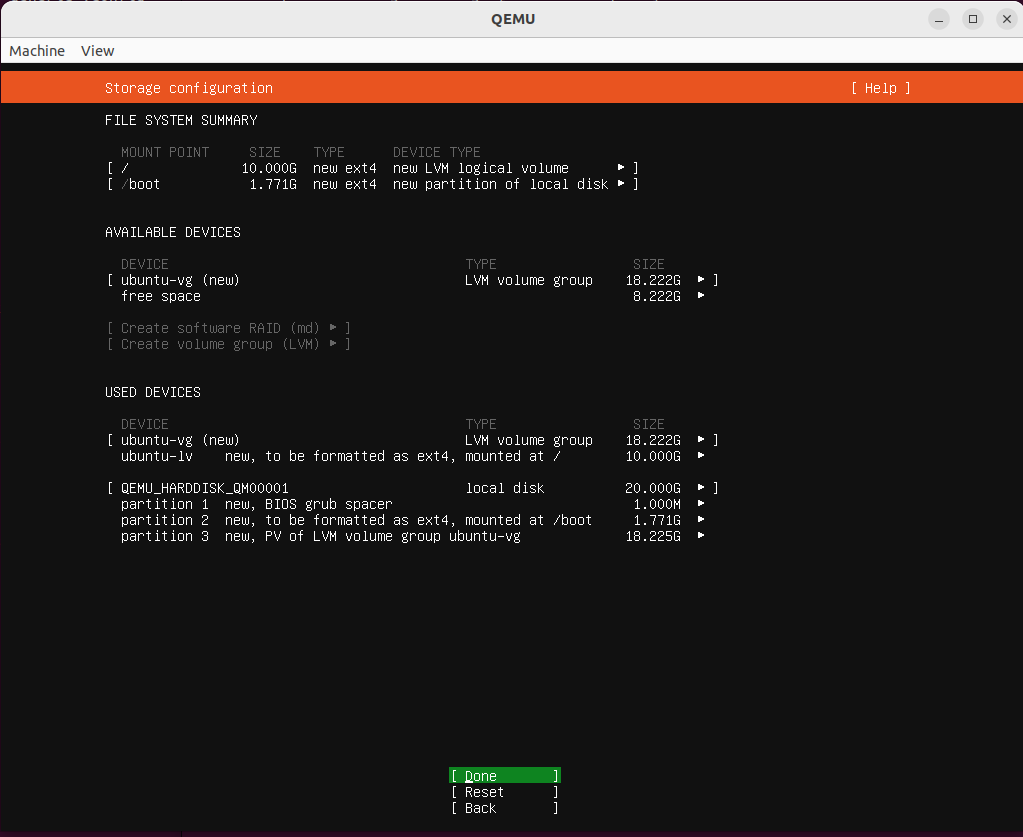This screenshot has height=837, width=1023.
Task: Go back using the Back button
Action: click(x=504, y=808)
